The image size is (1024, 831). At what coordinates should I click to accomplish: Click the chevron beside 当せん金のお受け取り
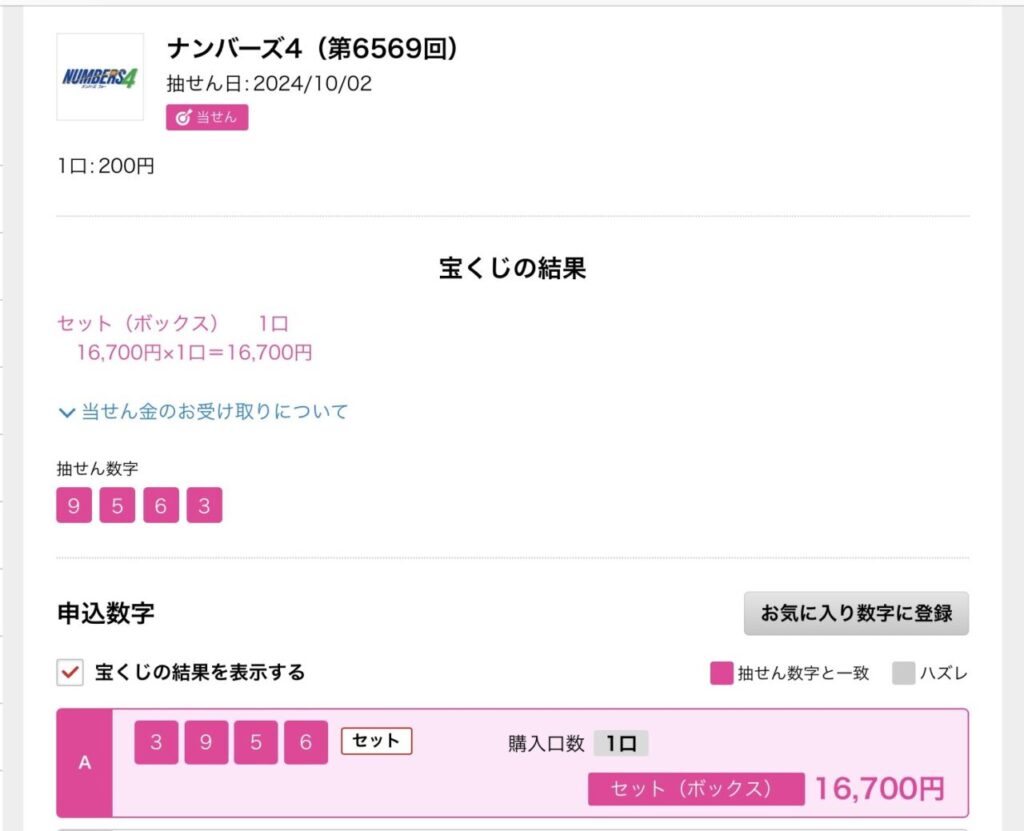67,412
